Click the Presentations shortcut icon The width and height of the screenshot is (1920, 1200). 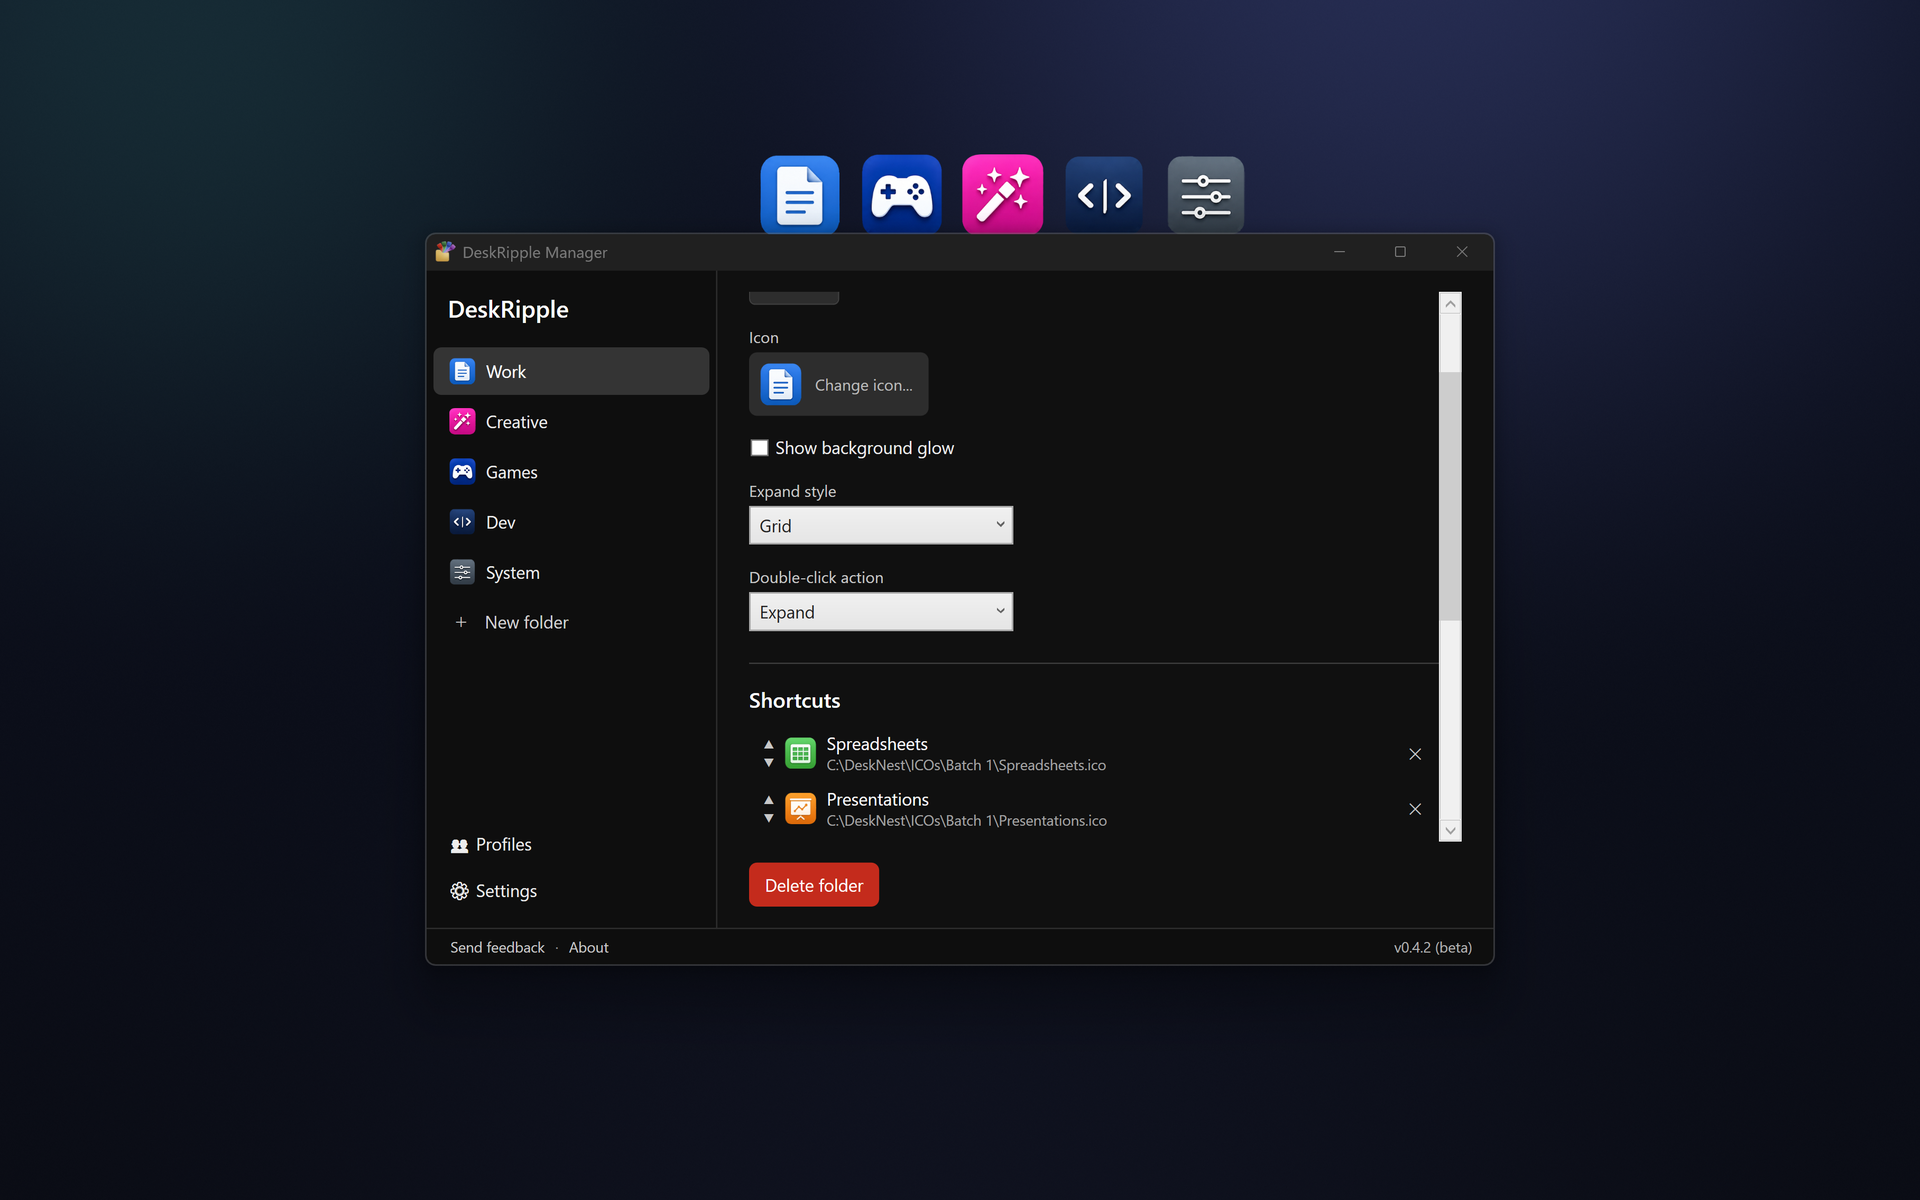[800, 808]
